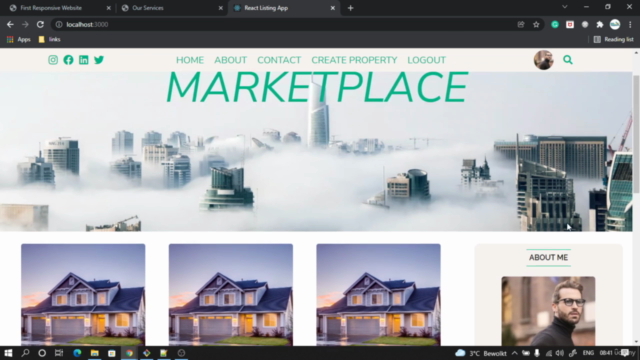
Task: Select the second house listing image
Action: (x=231, y=295)
